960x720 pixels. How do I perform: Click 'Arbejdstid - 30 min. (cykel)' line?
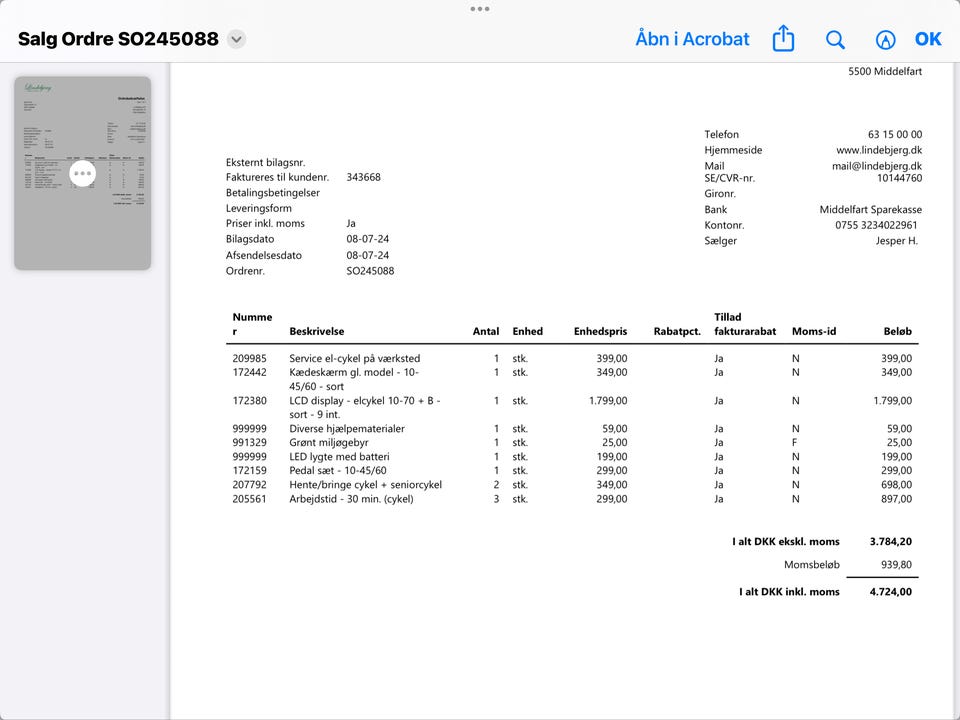[351, 499]
